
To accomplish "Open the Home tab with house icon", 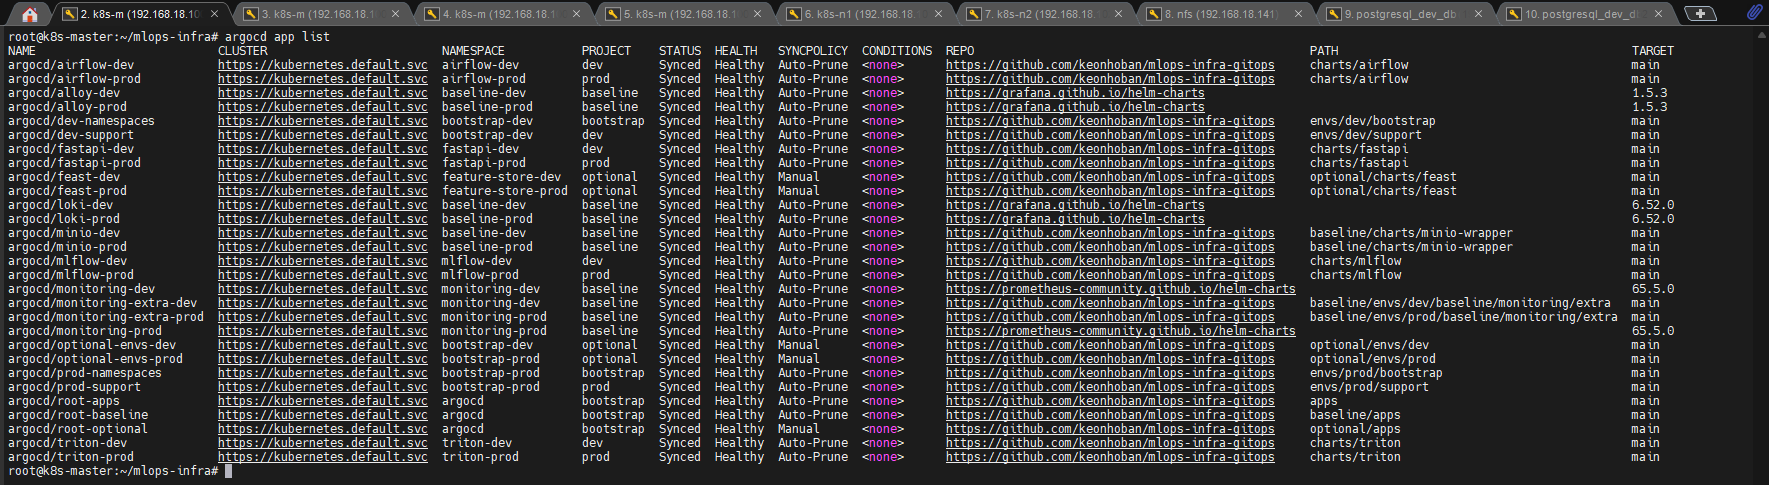I will pyautogui.click(x=30, y=14).
